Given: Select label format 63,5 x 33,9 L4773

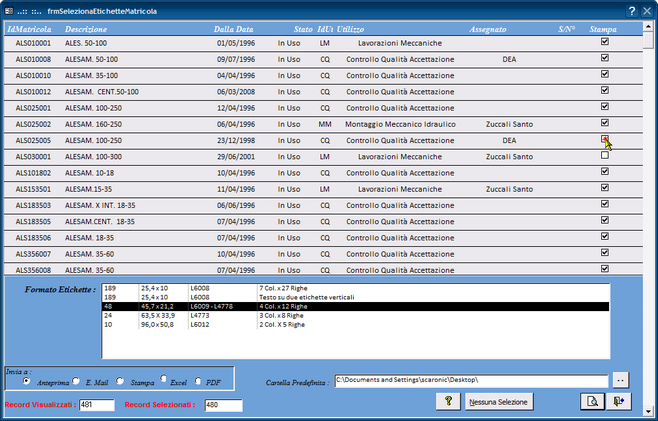Looking at the screenshot, I should pyautogui.click(x=356, y=315).
